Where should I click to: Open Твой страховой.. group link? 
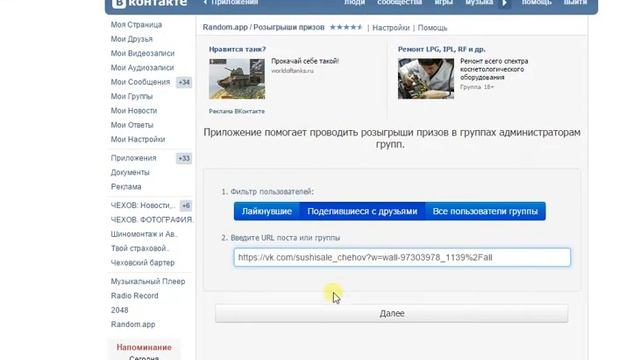[x=140, y=248]
